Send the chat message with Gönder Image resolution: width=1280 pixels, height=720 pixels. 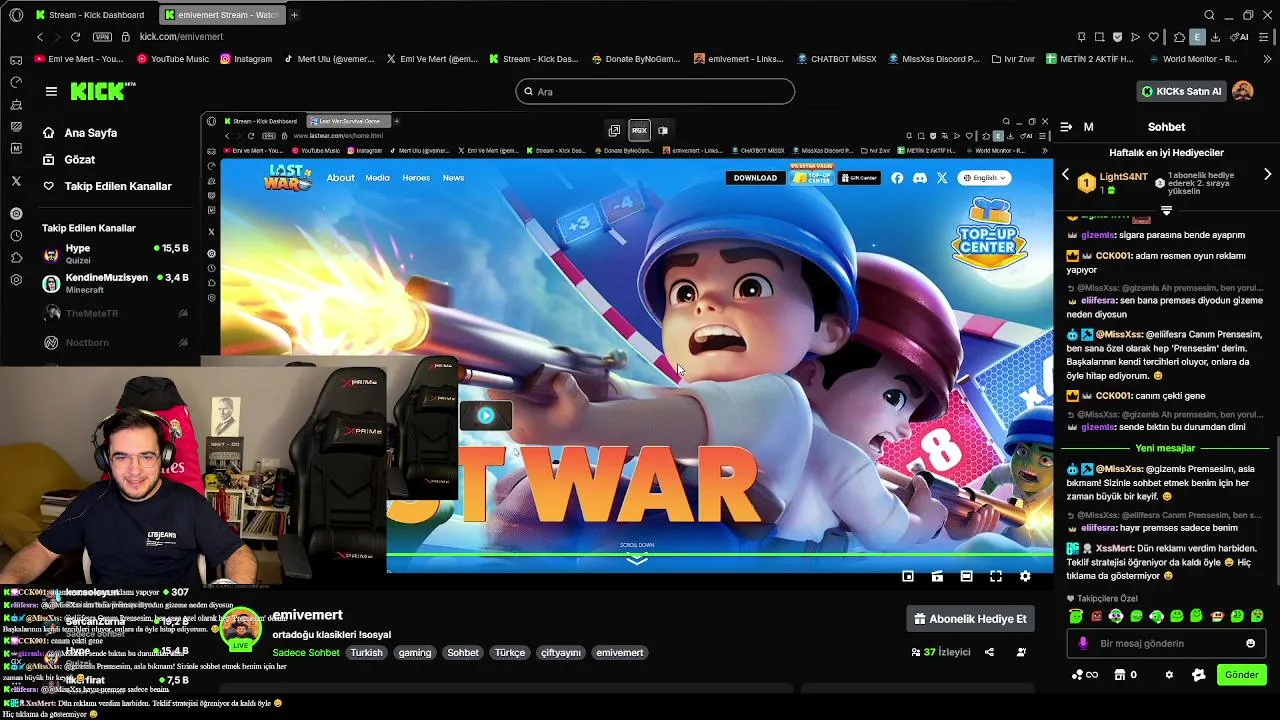[1242, 675]
